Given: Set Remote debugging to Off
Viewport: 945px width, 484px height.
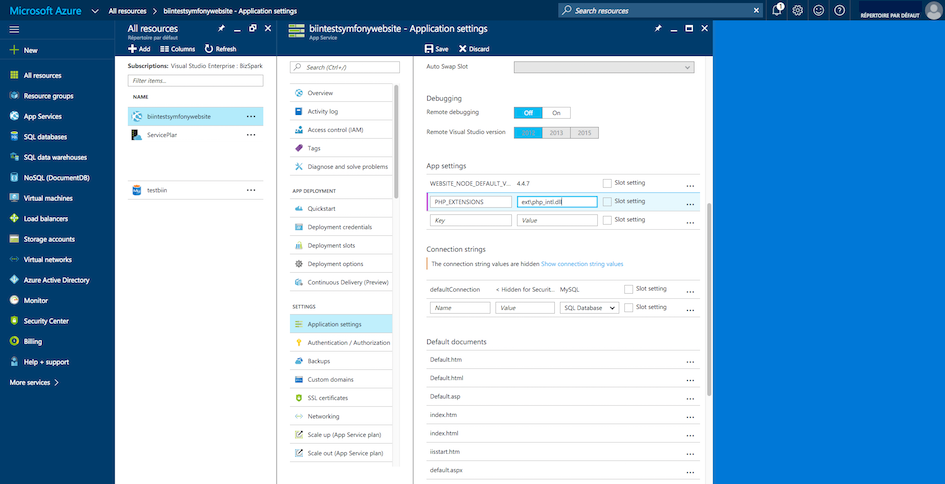Looking at the screenshot, I should pyautogui.click(x=528, y=113).
